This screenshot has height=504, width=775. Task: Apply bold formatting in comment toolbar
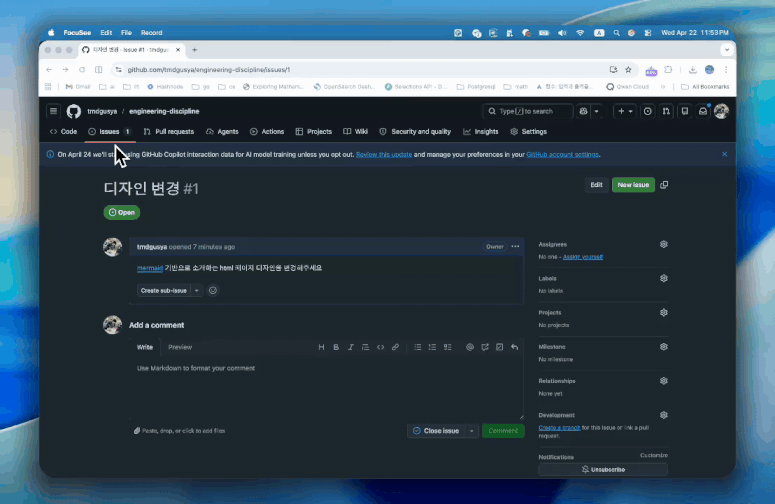[x=336, y=347]
